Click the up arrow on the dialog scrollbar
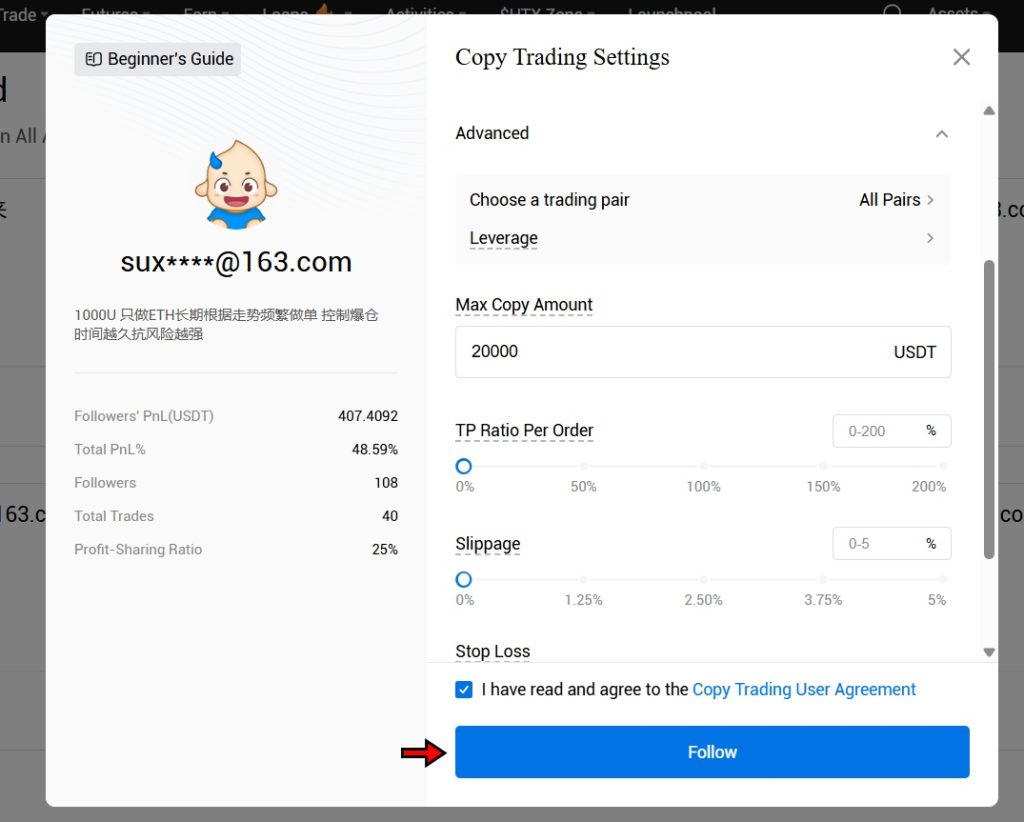 (x=989, y=110)
